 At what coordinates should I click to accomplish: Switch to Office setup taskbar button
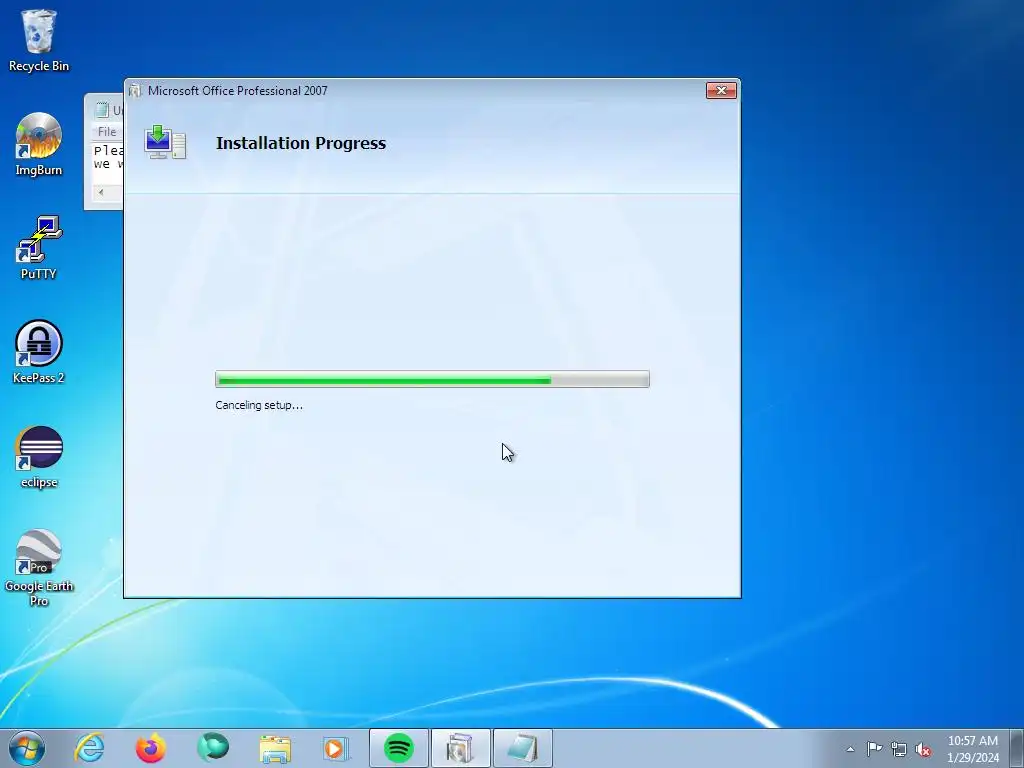pyautogui.click(x=460, y=748)
